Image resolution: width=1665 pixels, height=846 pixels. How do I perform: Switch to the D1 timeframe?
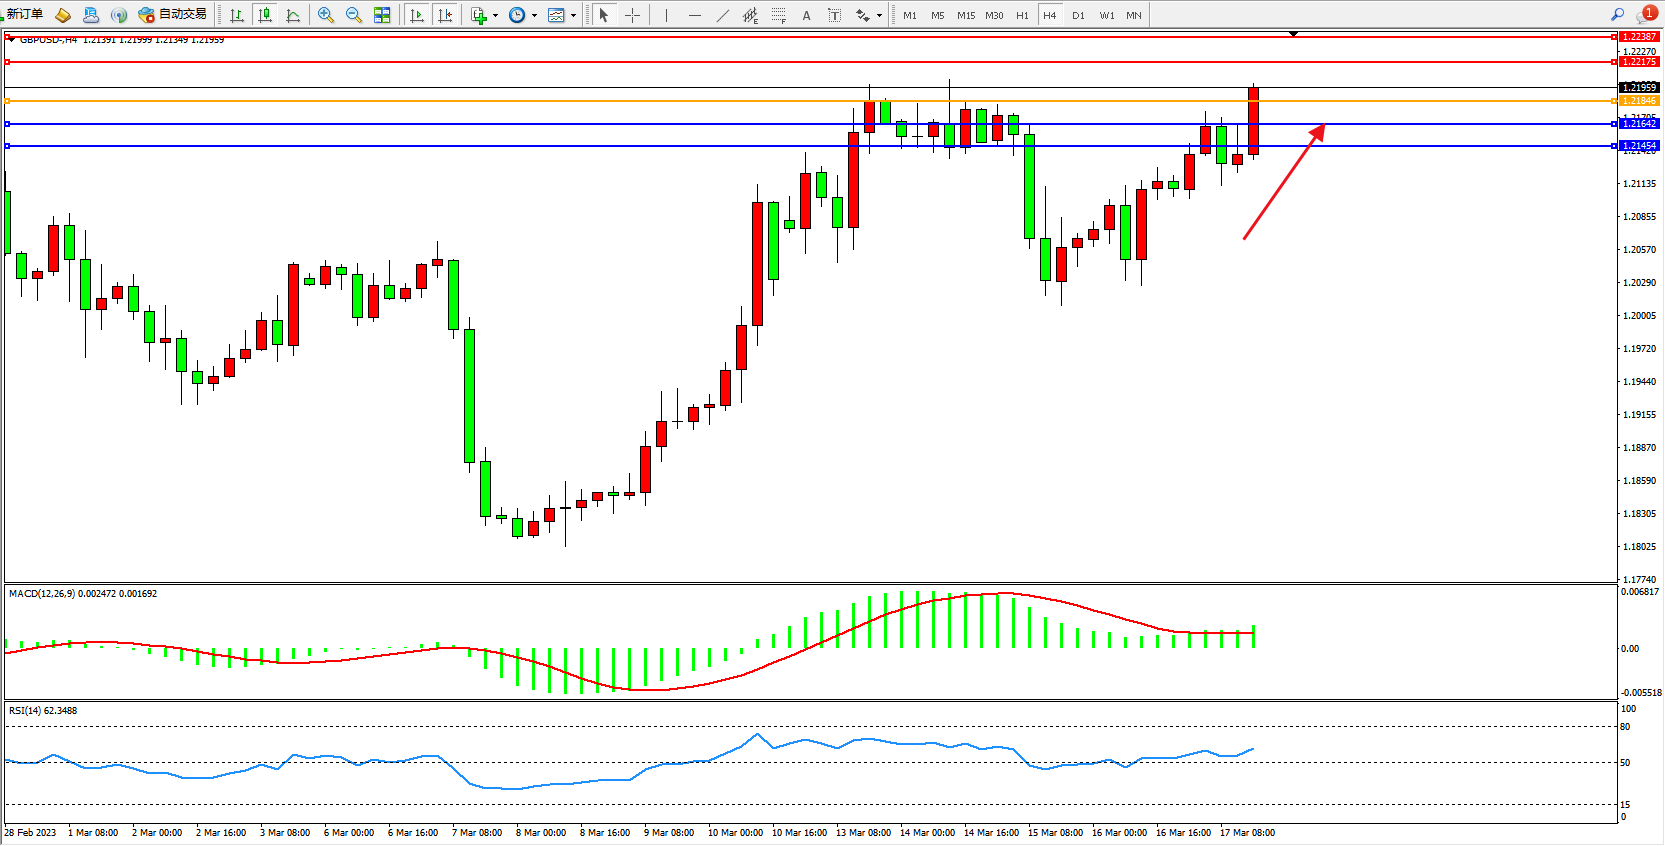click(x=1078, y=15)
